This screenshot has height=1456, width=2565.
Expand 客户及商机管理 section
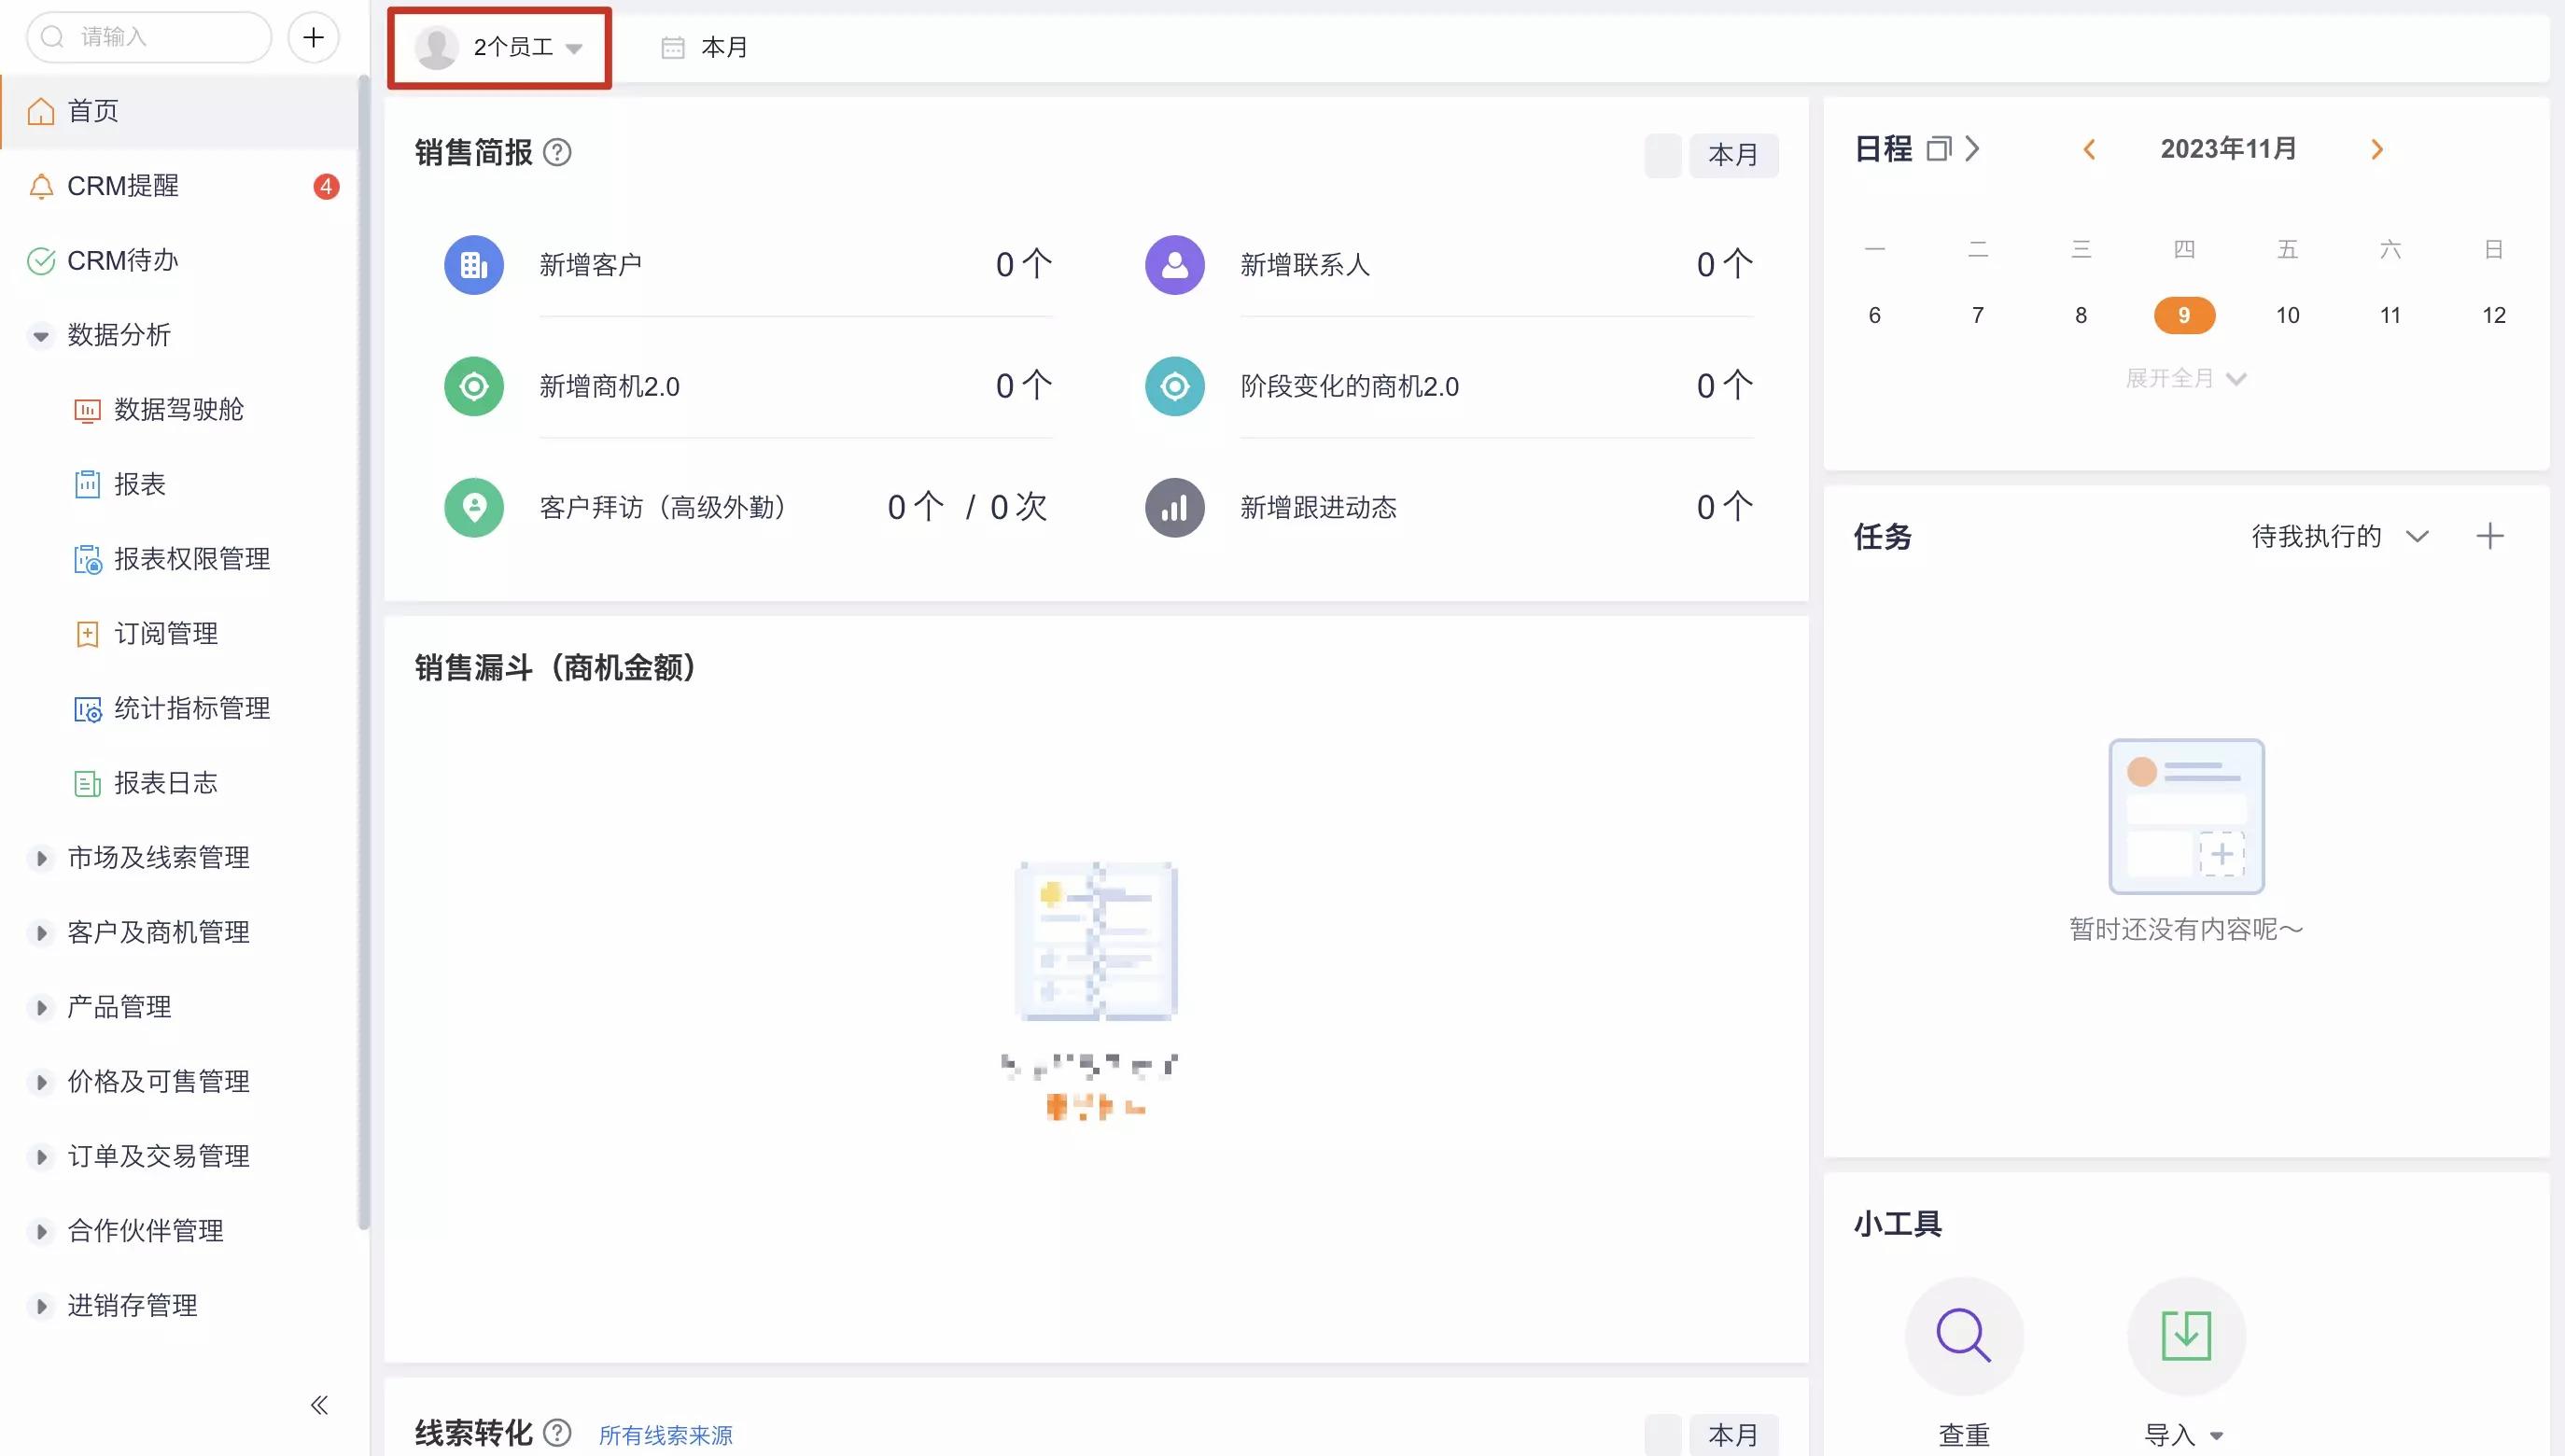[41, 933]
